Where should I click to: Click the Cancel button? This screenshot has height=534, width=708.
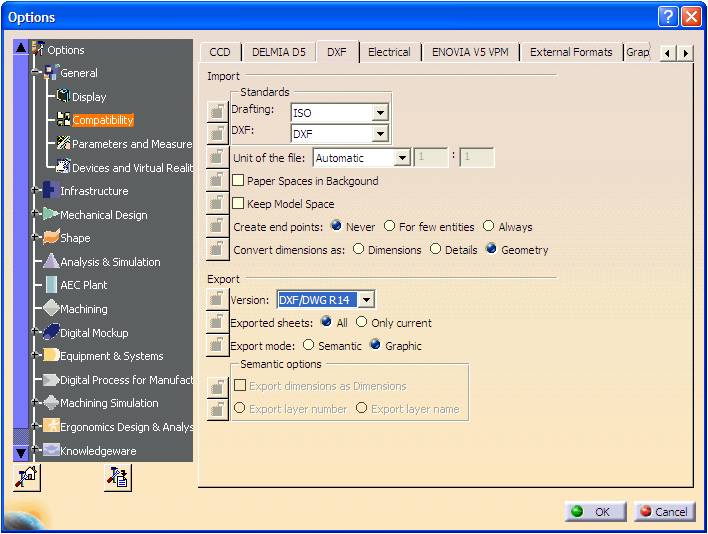point(664,511)
